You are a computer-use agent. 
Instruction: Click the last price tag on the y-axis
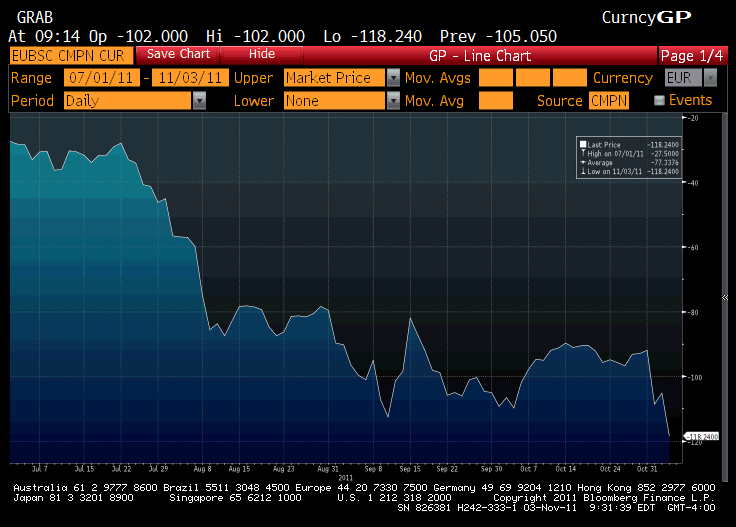[702, 437]
